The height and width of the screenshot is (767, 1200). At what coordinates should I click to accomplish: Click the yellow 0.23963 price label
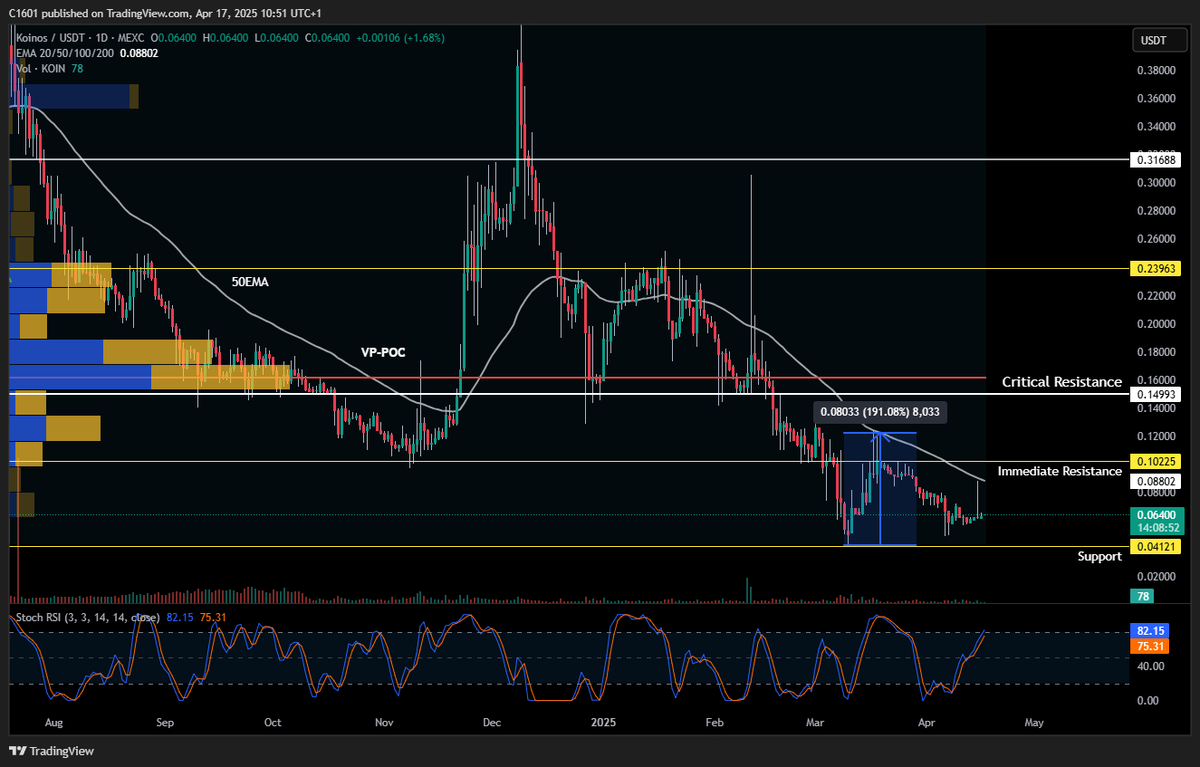(1159, 268)
